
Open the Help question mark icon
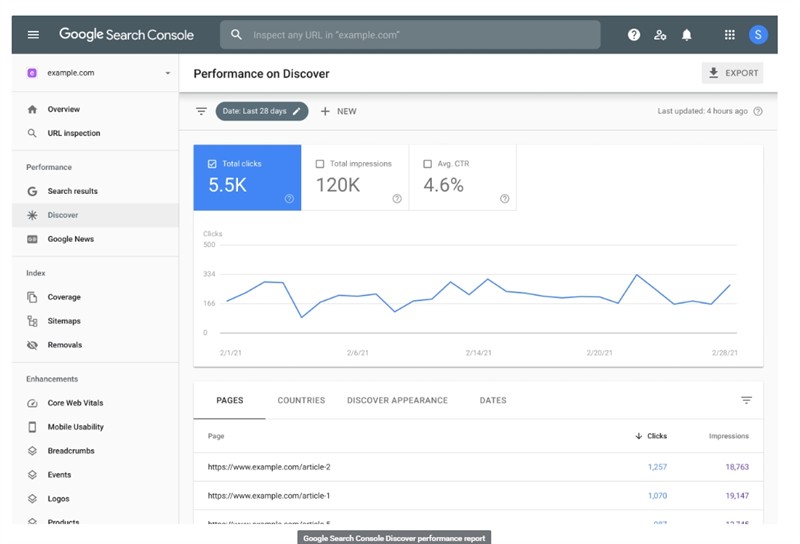pos(634,35)
